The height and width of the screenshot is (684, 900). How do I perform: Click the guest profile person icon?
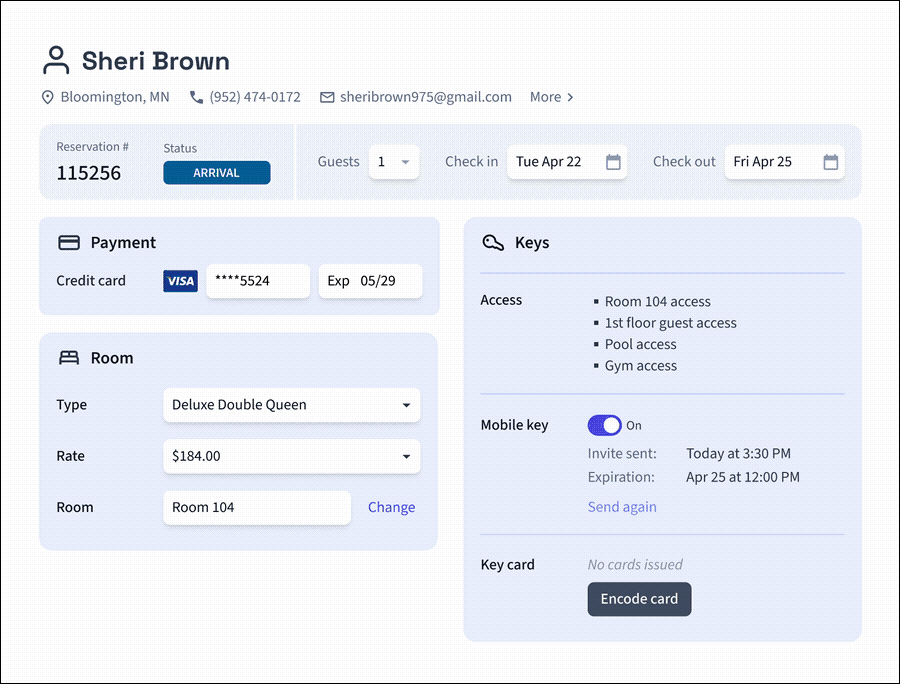coord(56,61)
